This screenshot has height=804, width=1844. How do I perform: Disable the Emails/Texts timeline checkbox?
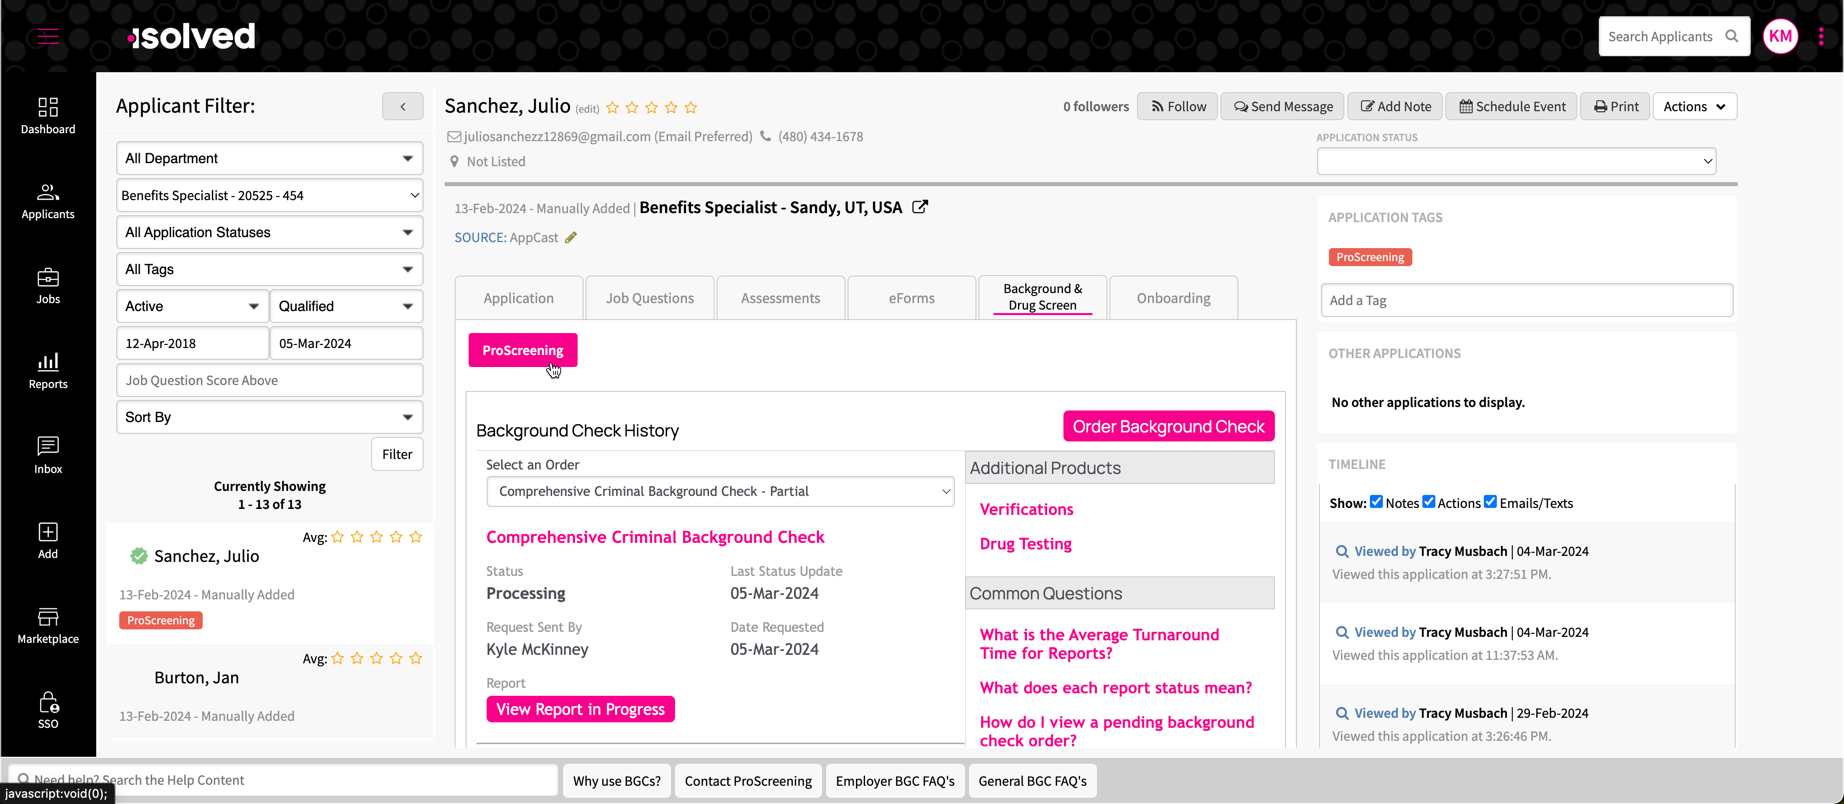point(1490,502)
